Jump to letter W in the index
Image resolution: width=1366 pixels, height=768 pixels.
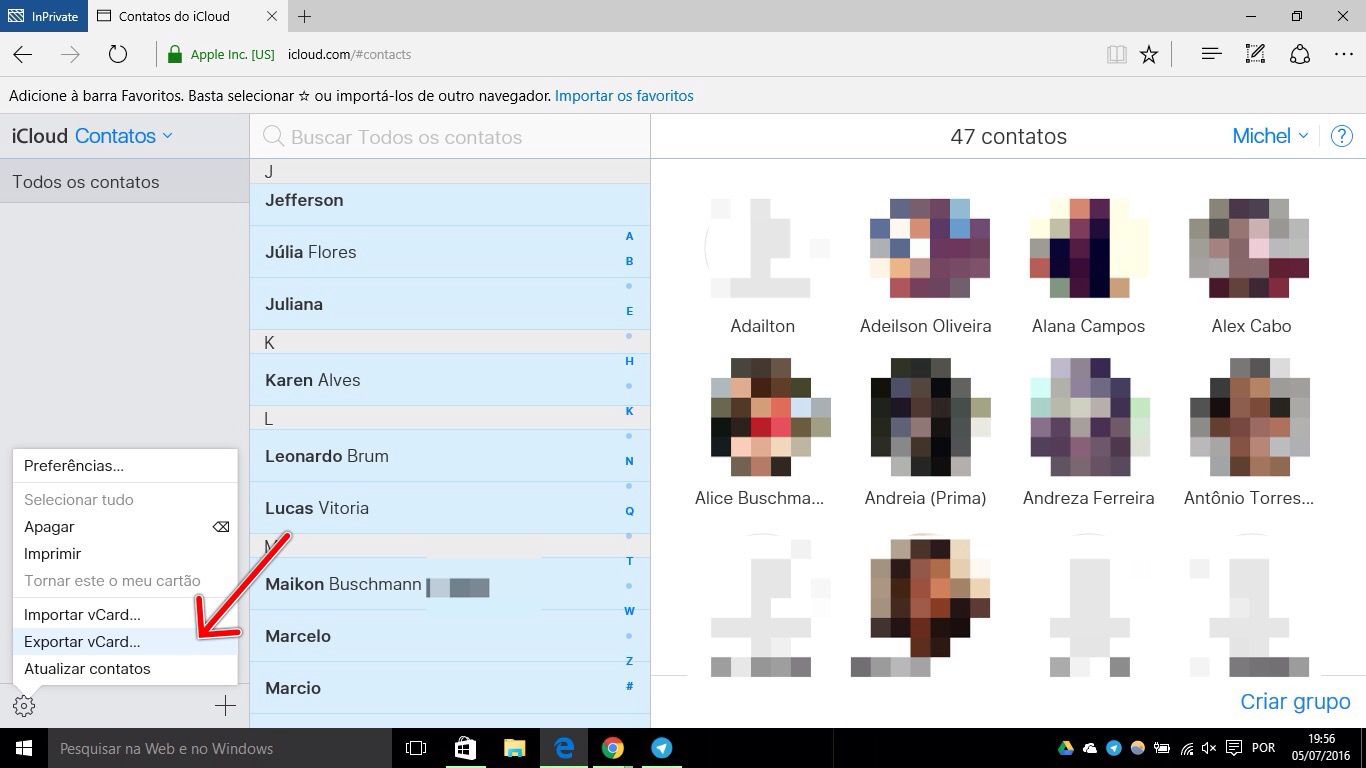pos(629,611)
